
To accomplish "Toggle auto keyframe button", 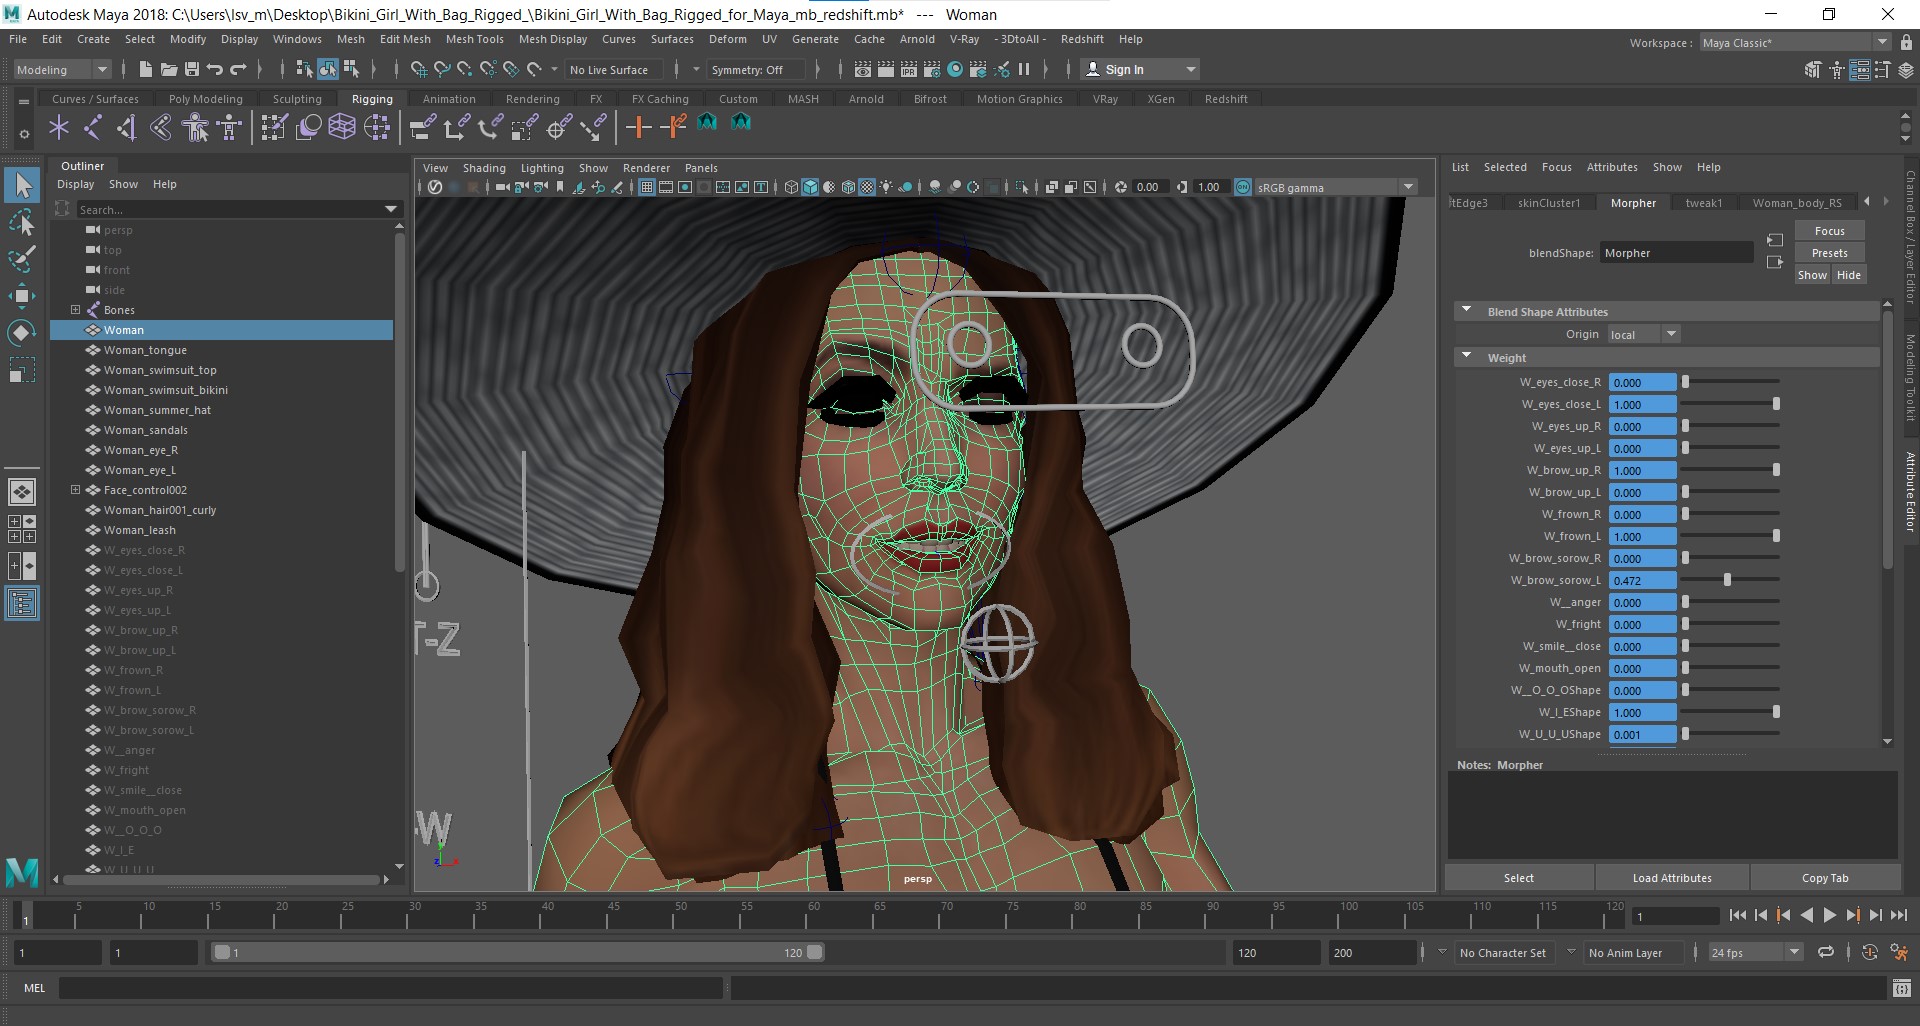I will (x=1869, y=952).
